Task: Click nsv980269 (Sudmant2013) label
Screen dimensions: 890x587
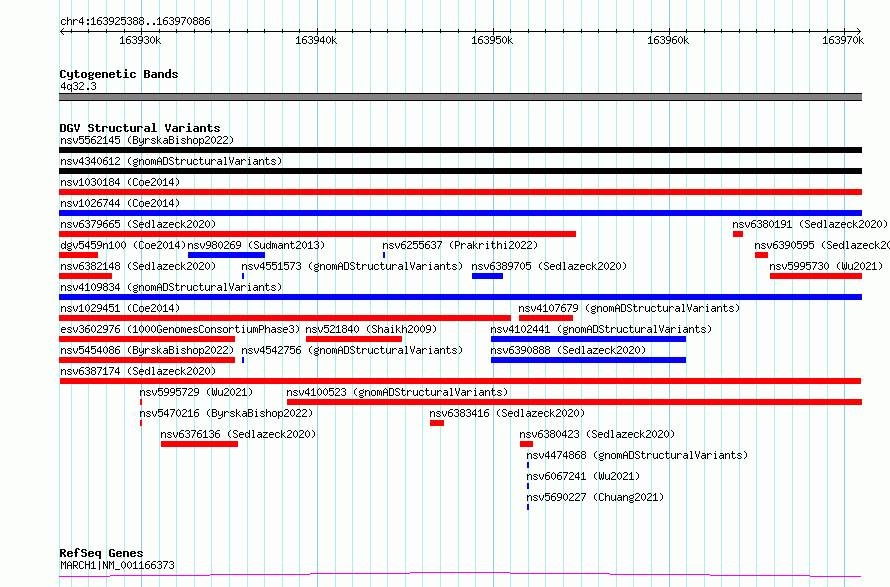Action: [x=256, y=245]
